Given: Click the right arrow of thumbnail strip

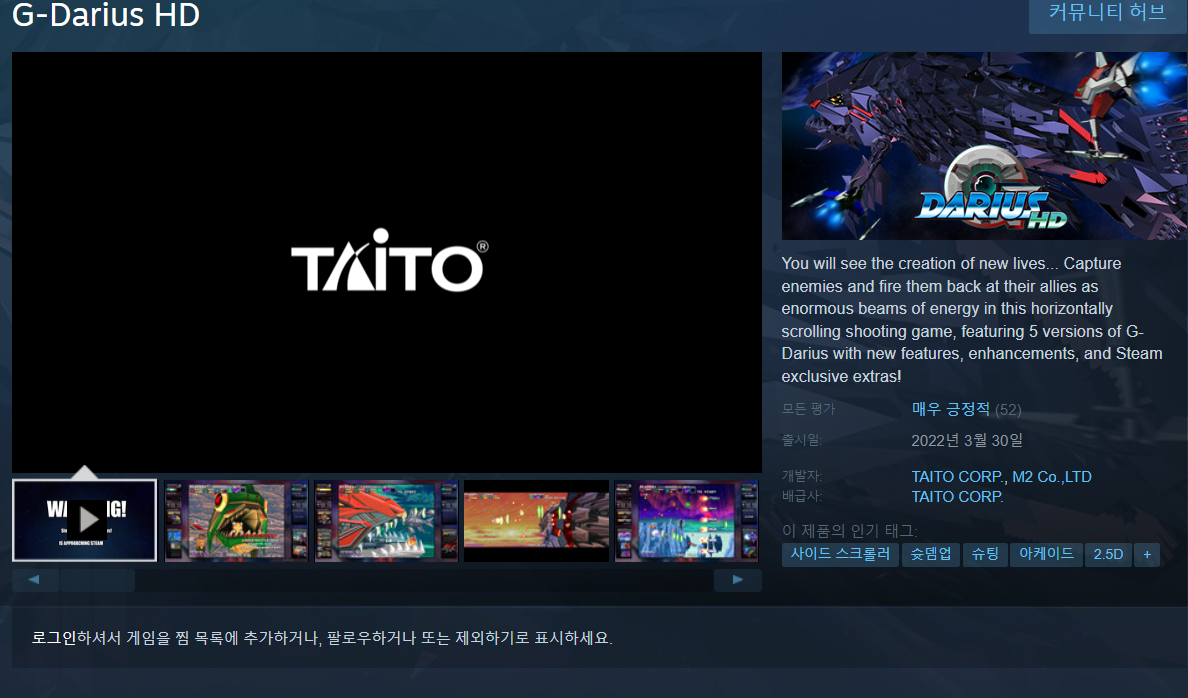Looking at the screenshot, I should pos(738,580).
